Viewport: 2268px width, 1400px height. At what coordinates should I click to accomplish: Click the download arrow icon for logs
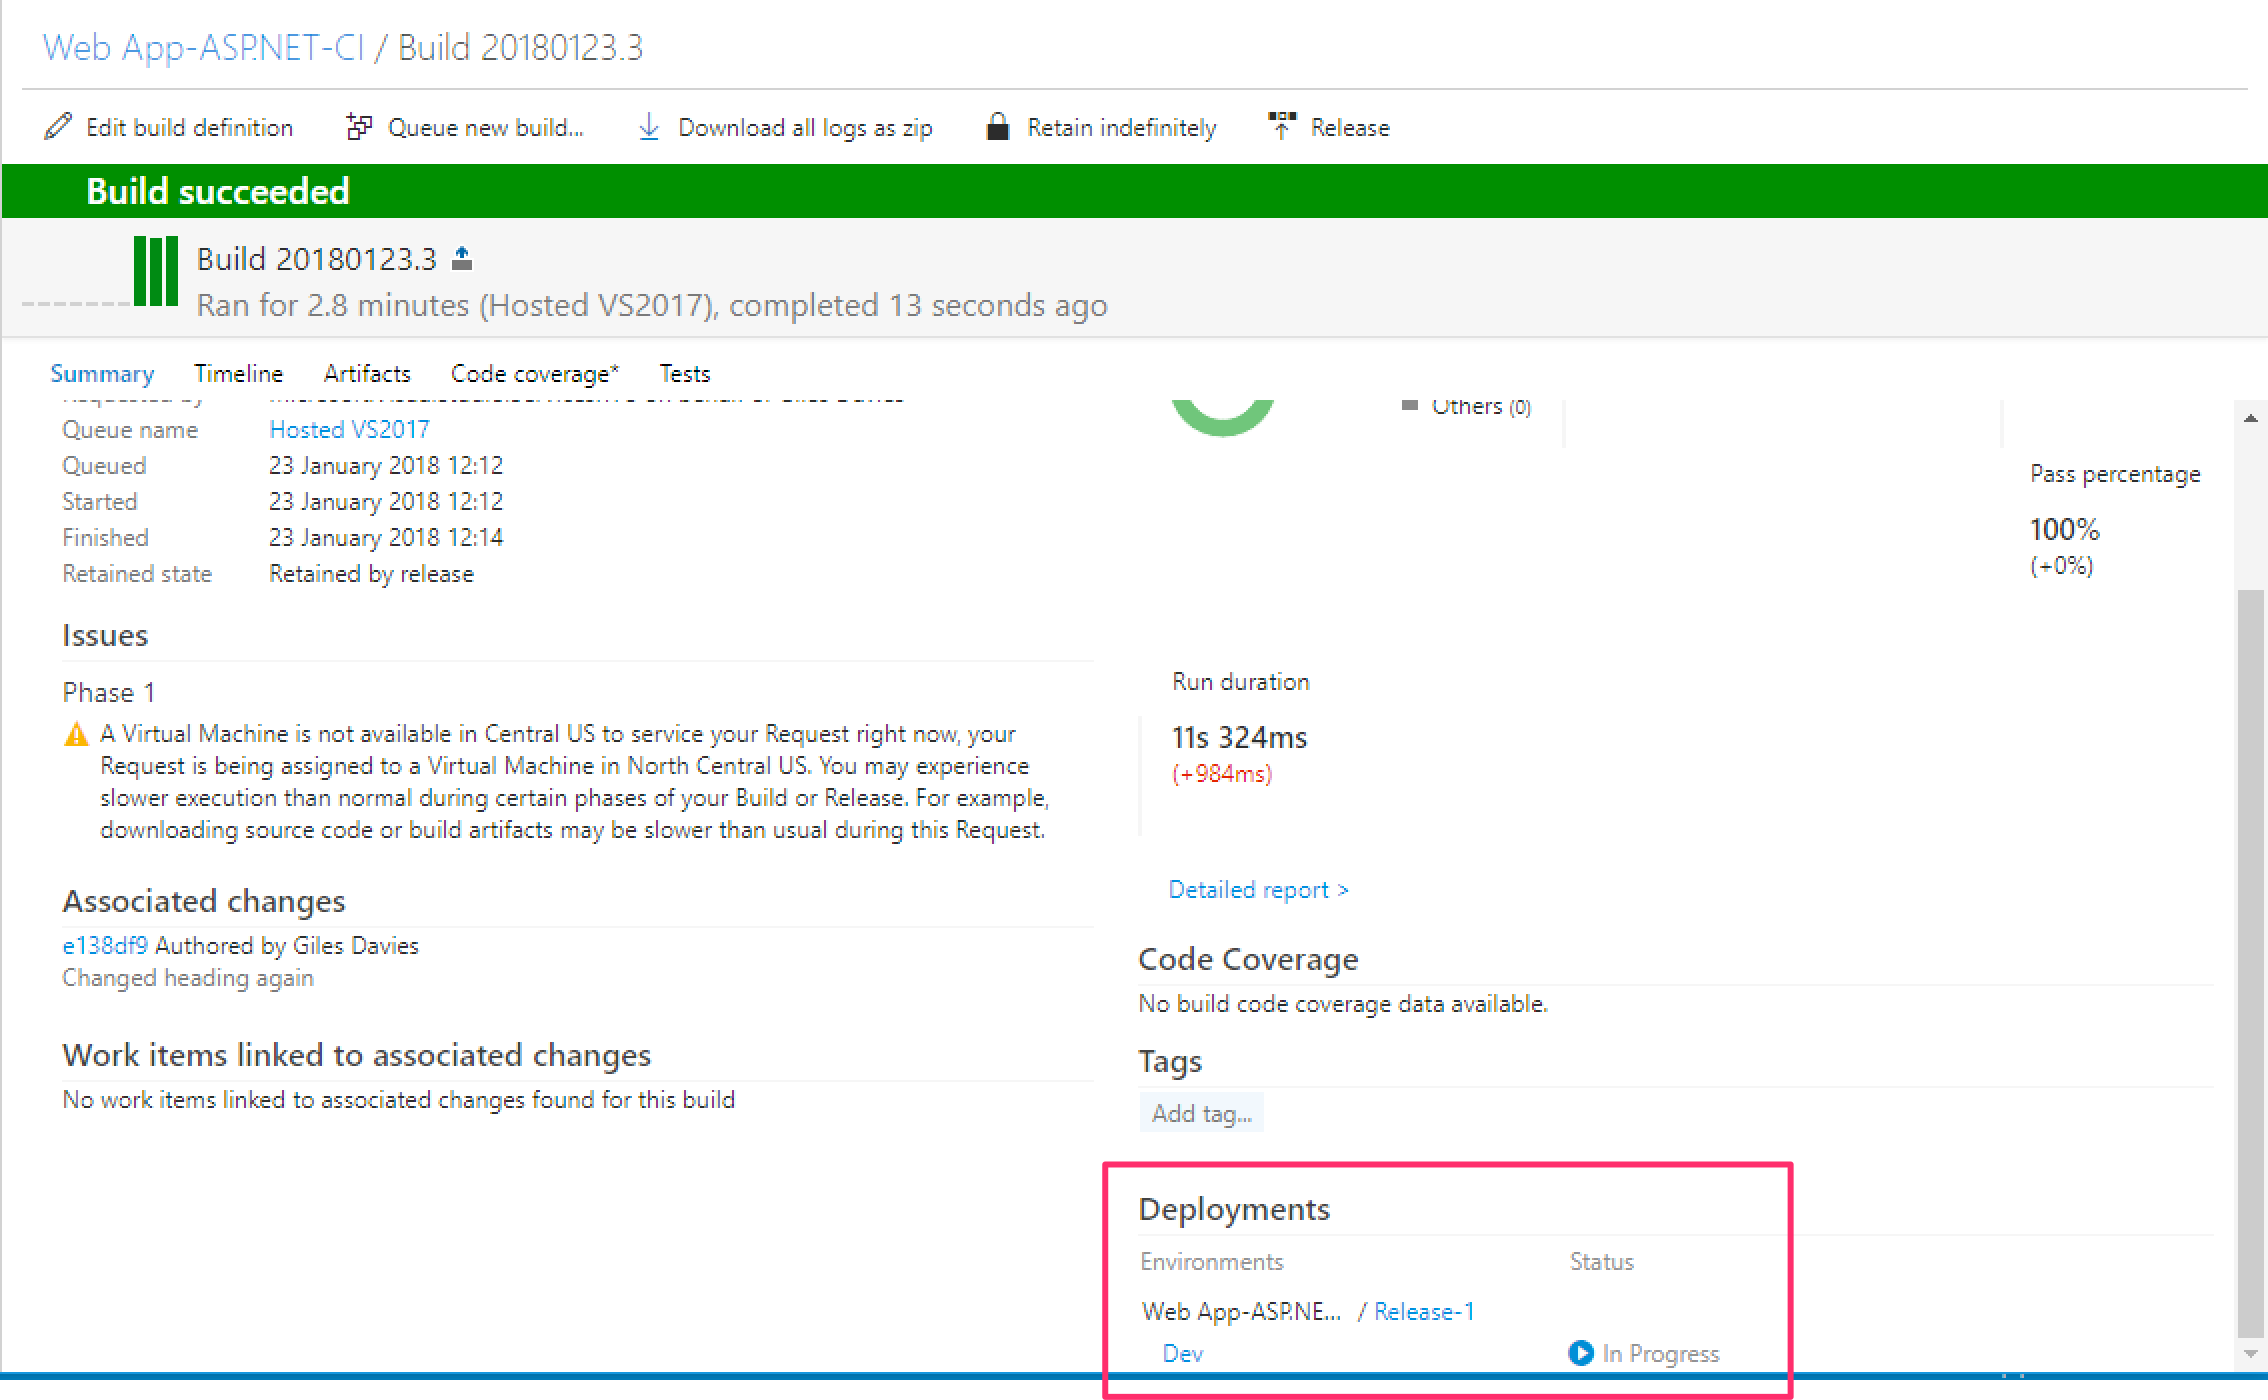pyautogui.click(x=649, y=127)
